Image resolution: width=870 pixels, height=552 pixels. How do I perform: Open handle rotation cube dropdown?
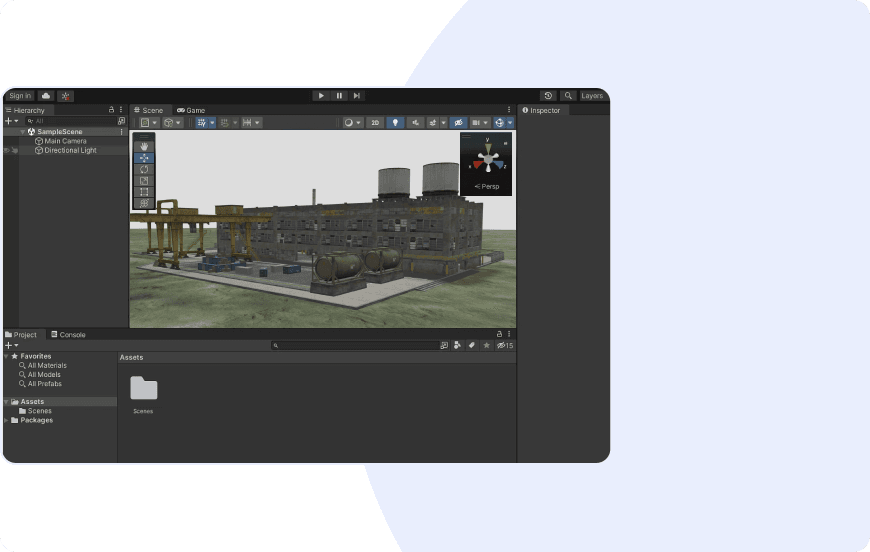tap(172, 123)
